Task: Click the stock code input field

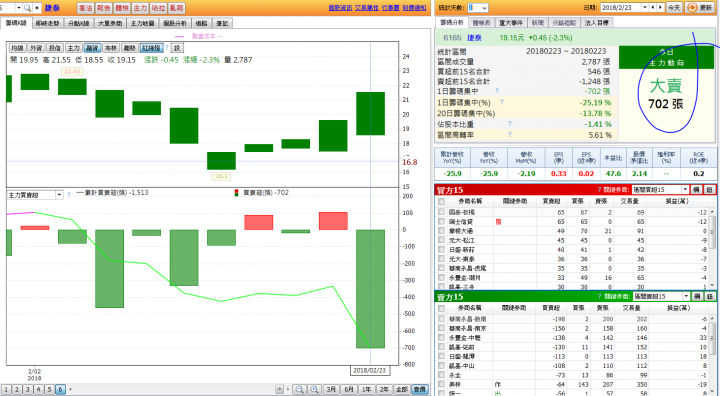Action: tap(7, 8)
